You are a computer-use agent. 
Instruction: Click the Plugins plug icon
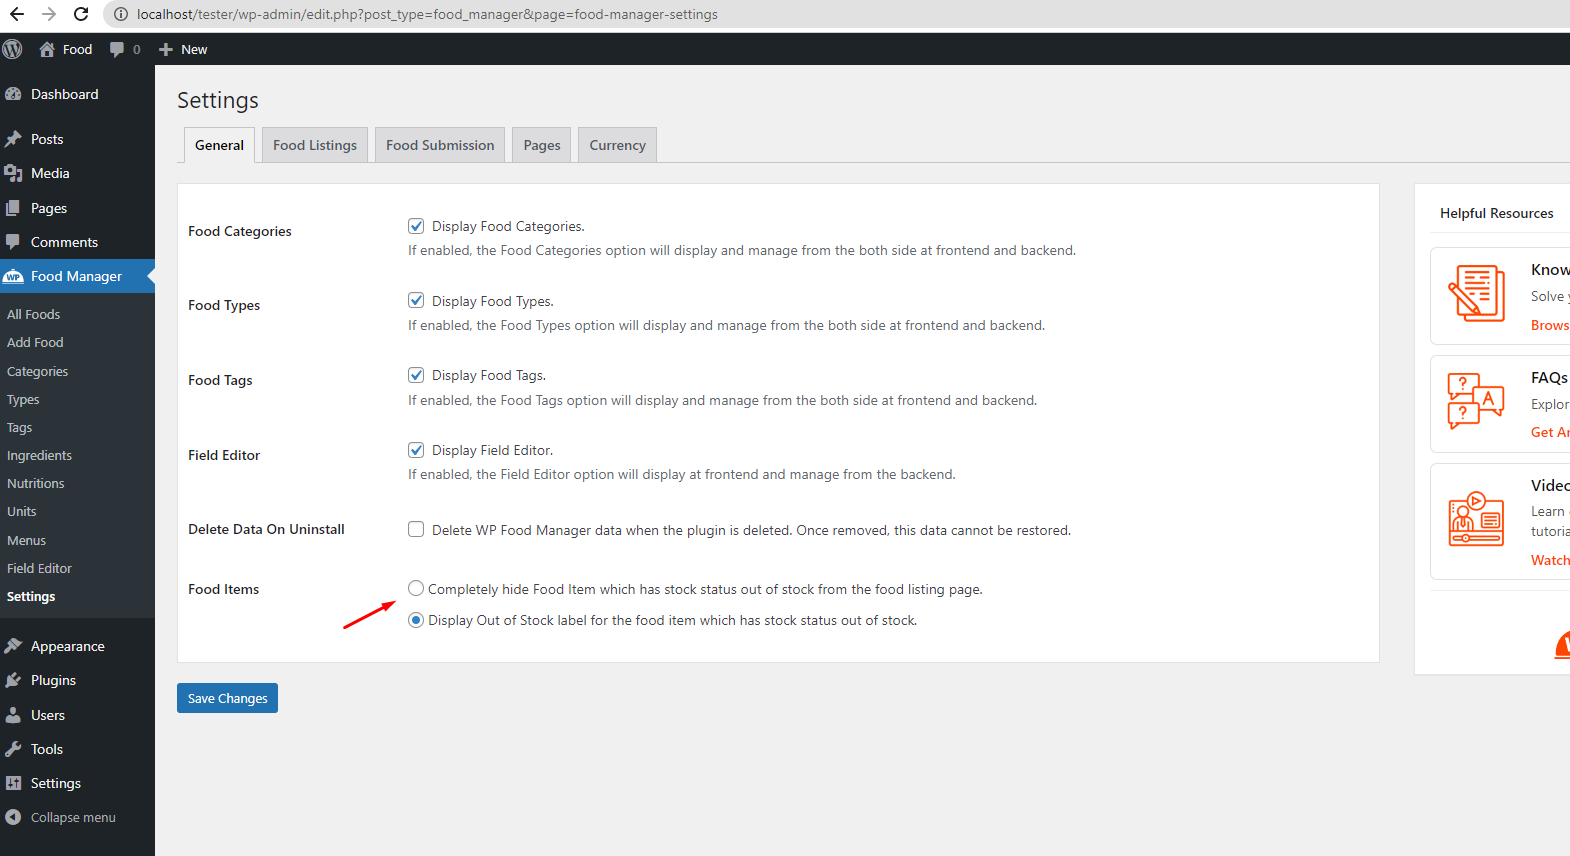13,680
